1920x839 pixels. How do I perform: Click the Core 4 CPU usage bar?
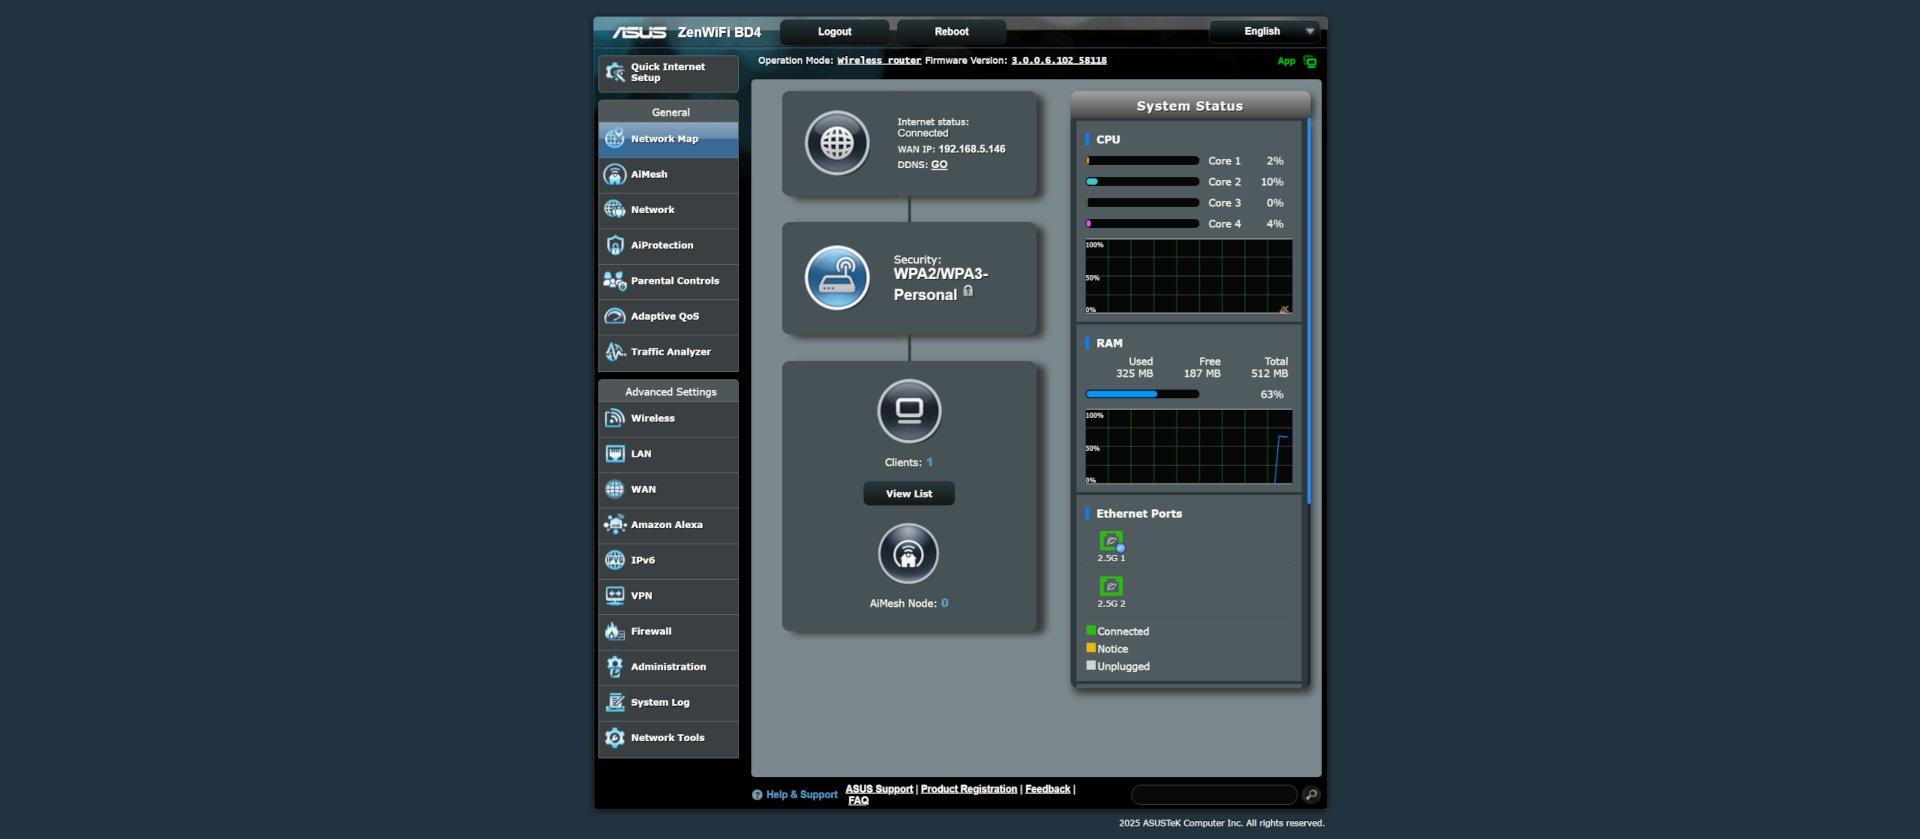pos(1142,224)
